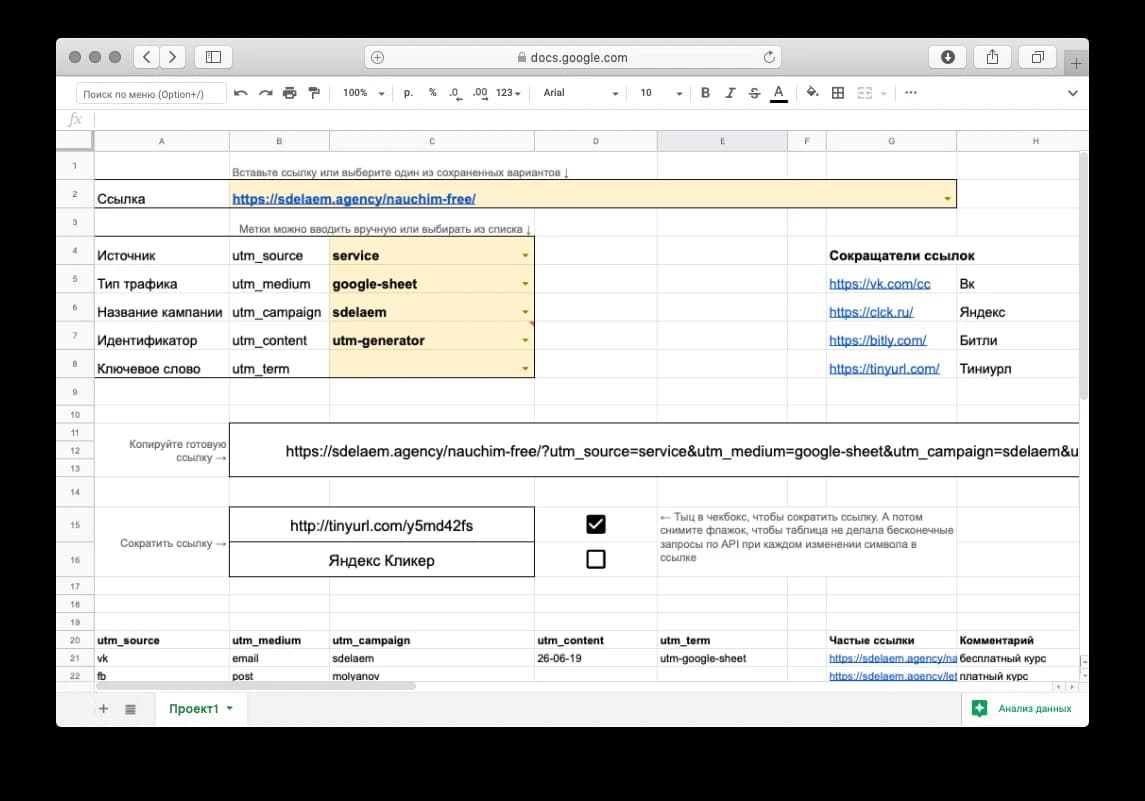1145x801 pixels.
Task: Click the undo arrow in the toolbar
Action: [x=241, y=93]
